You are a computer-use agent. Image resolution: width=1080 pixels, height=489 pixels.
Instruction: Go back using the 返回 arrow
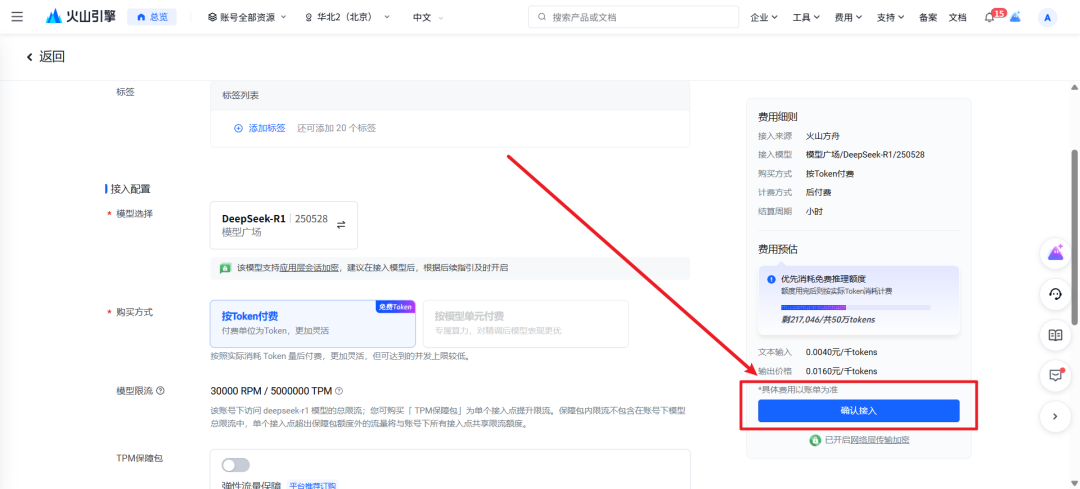click(x=45, y=56)
